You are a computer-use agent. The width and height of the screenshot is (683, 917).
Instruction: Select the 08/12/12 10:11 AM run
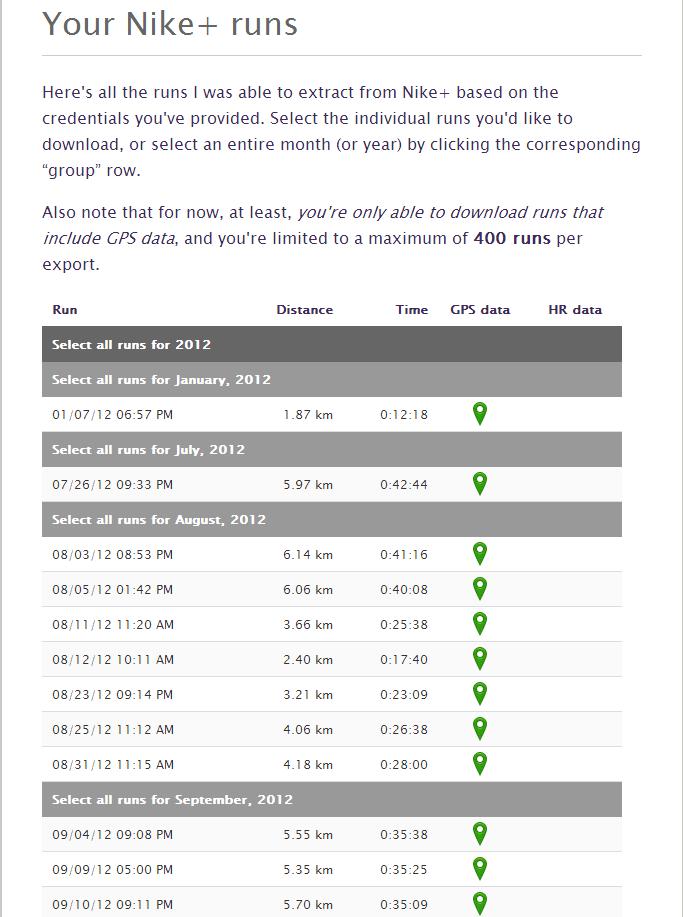113,660
